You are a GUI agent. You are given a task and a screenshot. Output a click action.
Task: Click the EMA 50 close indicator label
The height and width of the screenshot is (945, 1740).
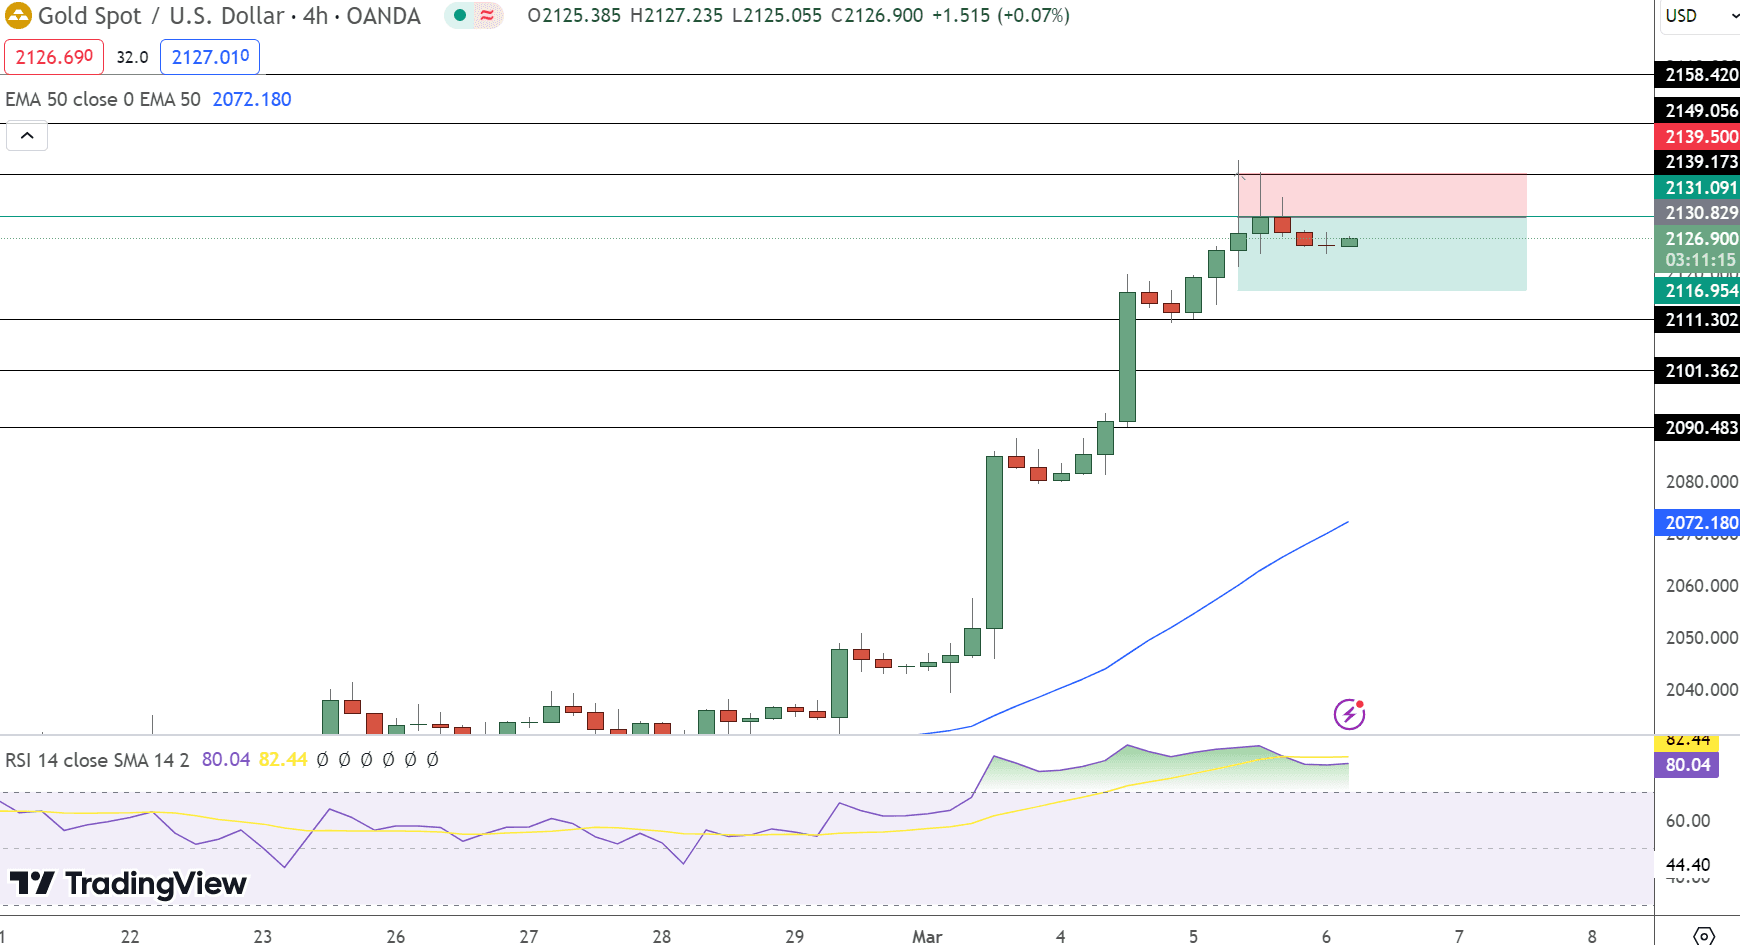(103, 99)
